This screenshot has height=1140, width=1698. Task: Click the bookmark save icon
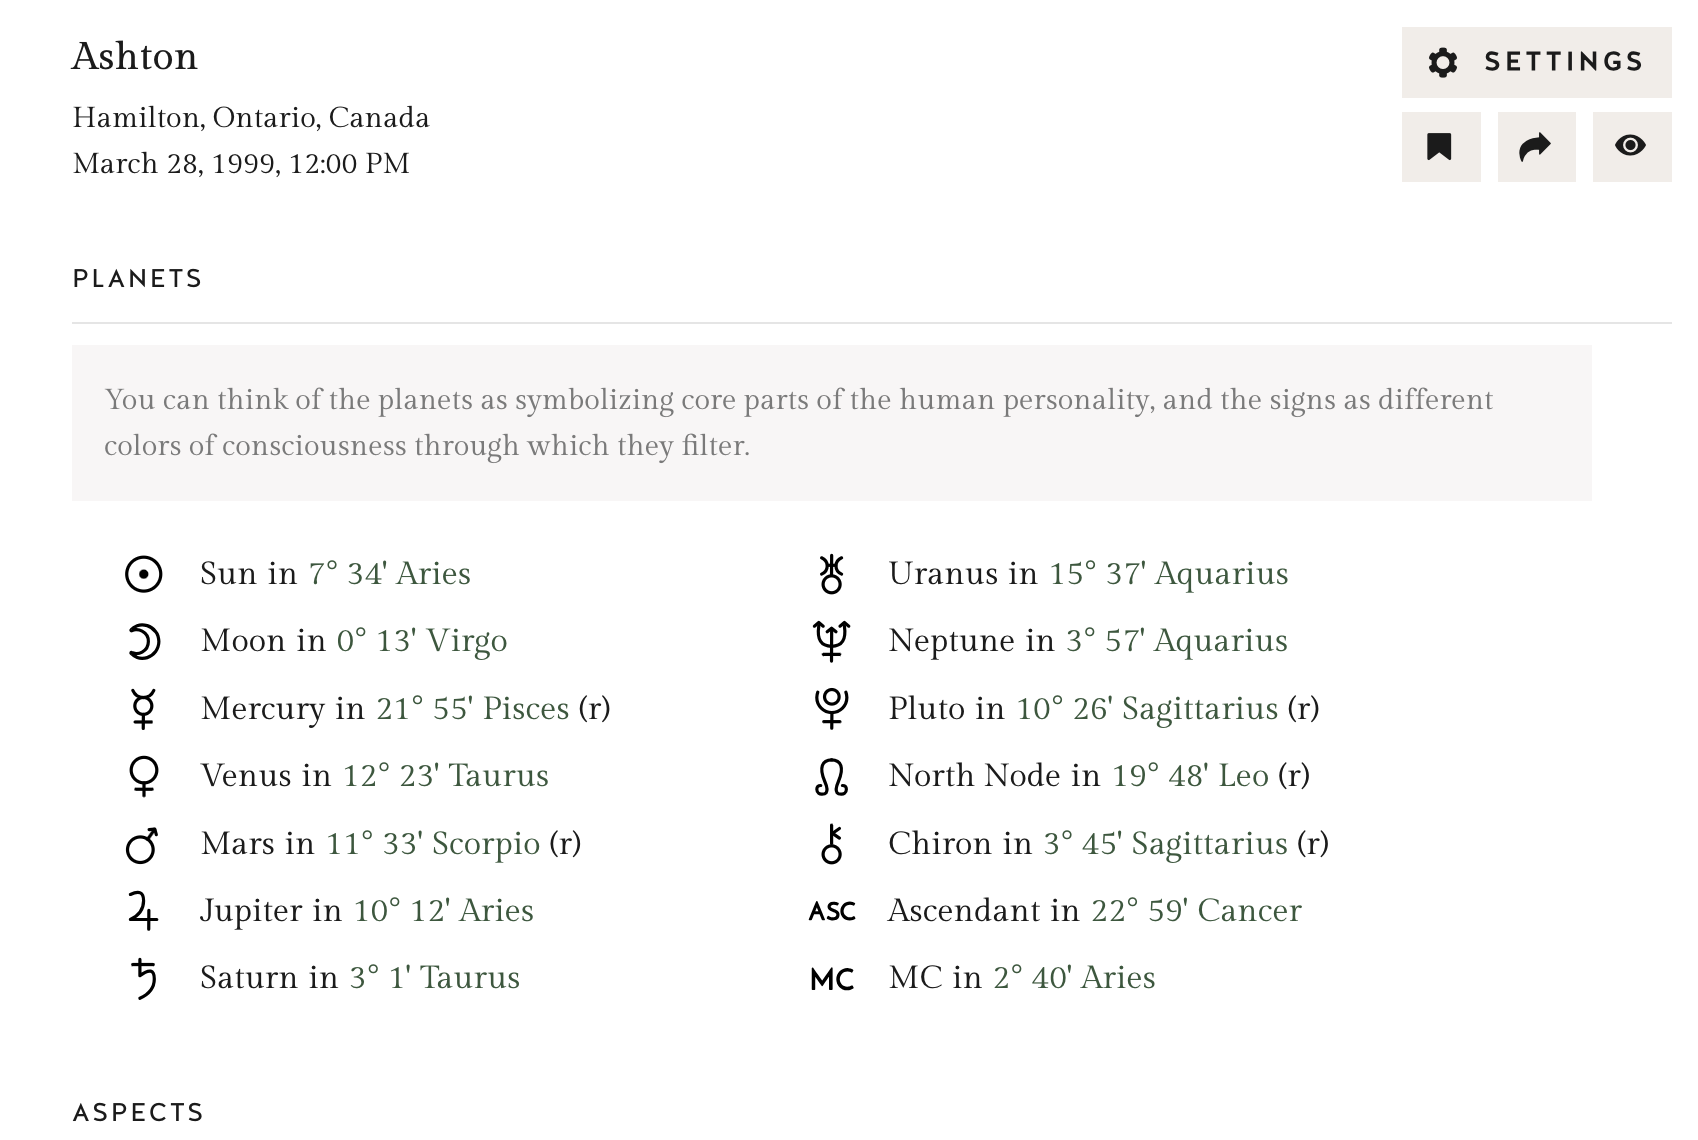pyautogui.click(x=1441, y=147)
